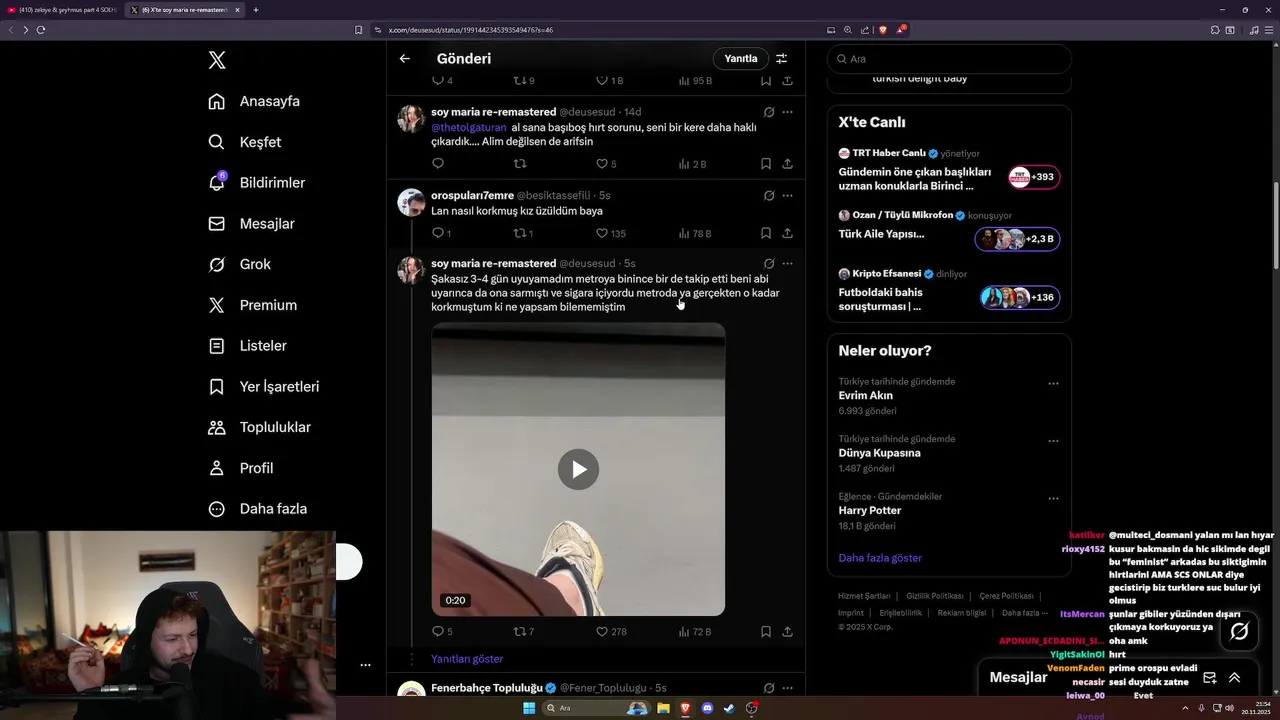Screen dimensions: 1280x720
Task: Play the 0:20 video
Action: (x=578, y=469)
